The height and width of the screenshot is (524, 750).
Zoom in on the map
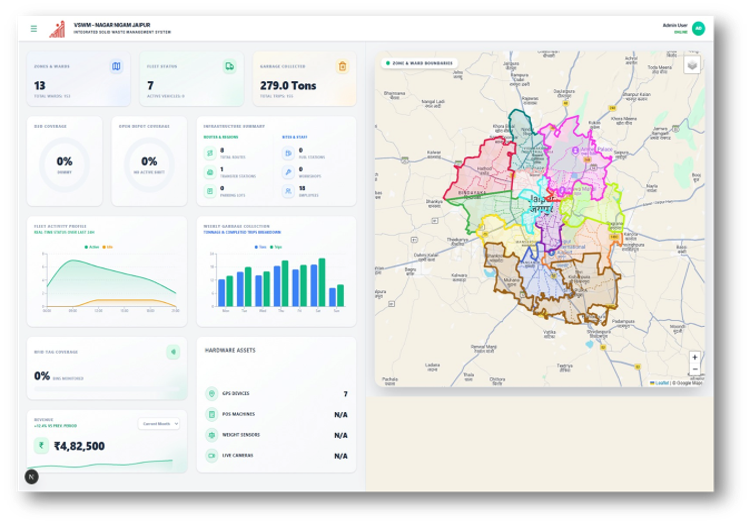(x=695, y=357)
